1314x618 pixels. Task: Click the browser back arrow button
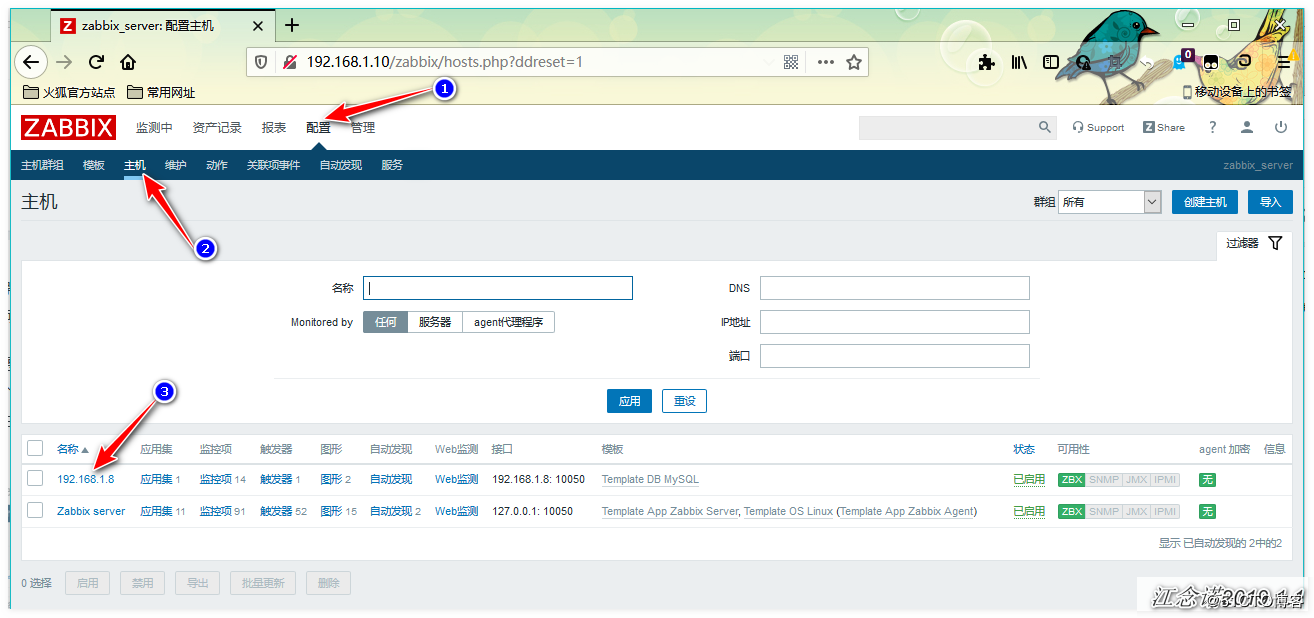[x=31, y=62]
